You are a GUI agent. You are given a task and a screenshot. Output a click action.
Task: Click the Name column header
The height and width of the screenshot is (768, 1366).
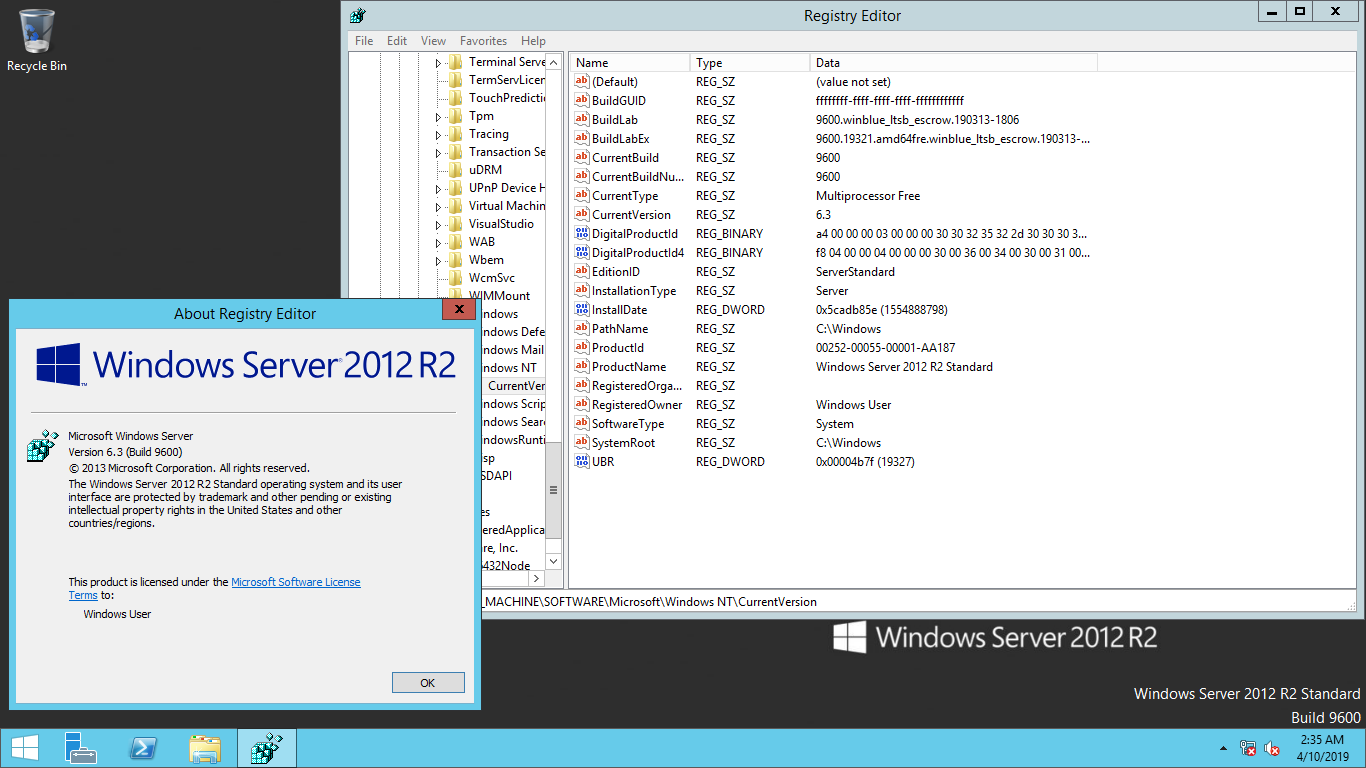tap(629, 63)
